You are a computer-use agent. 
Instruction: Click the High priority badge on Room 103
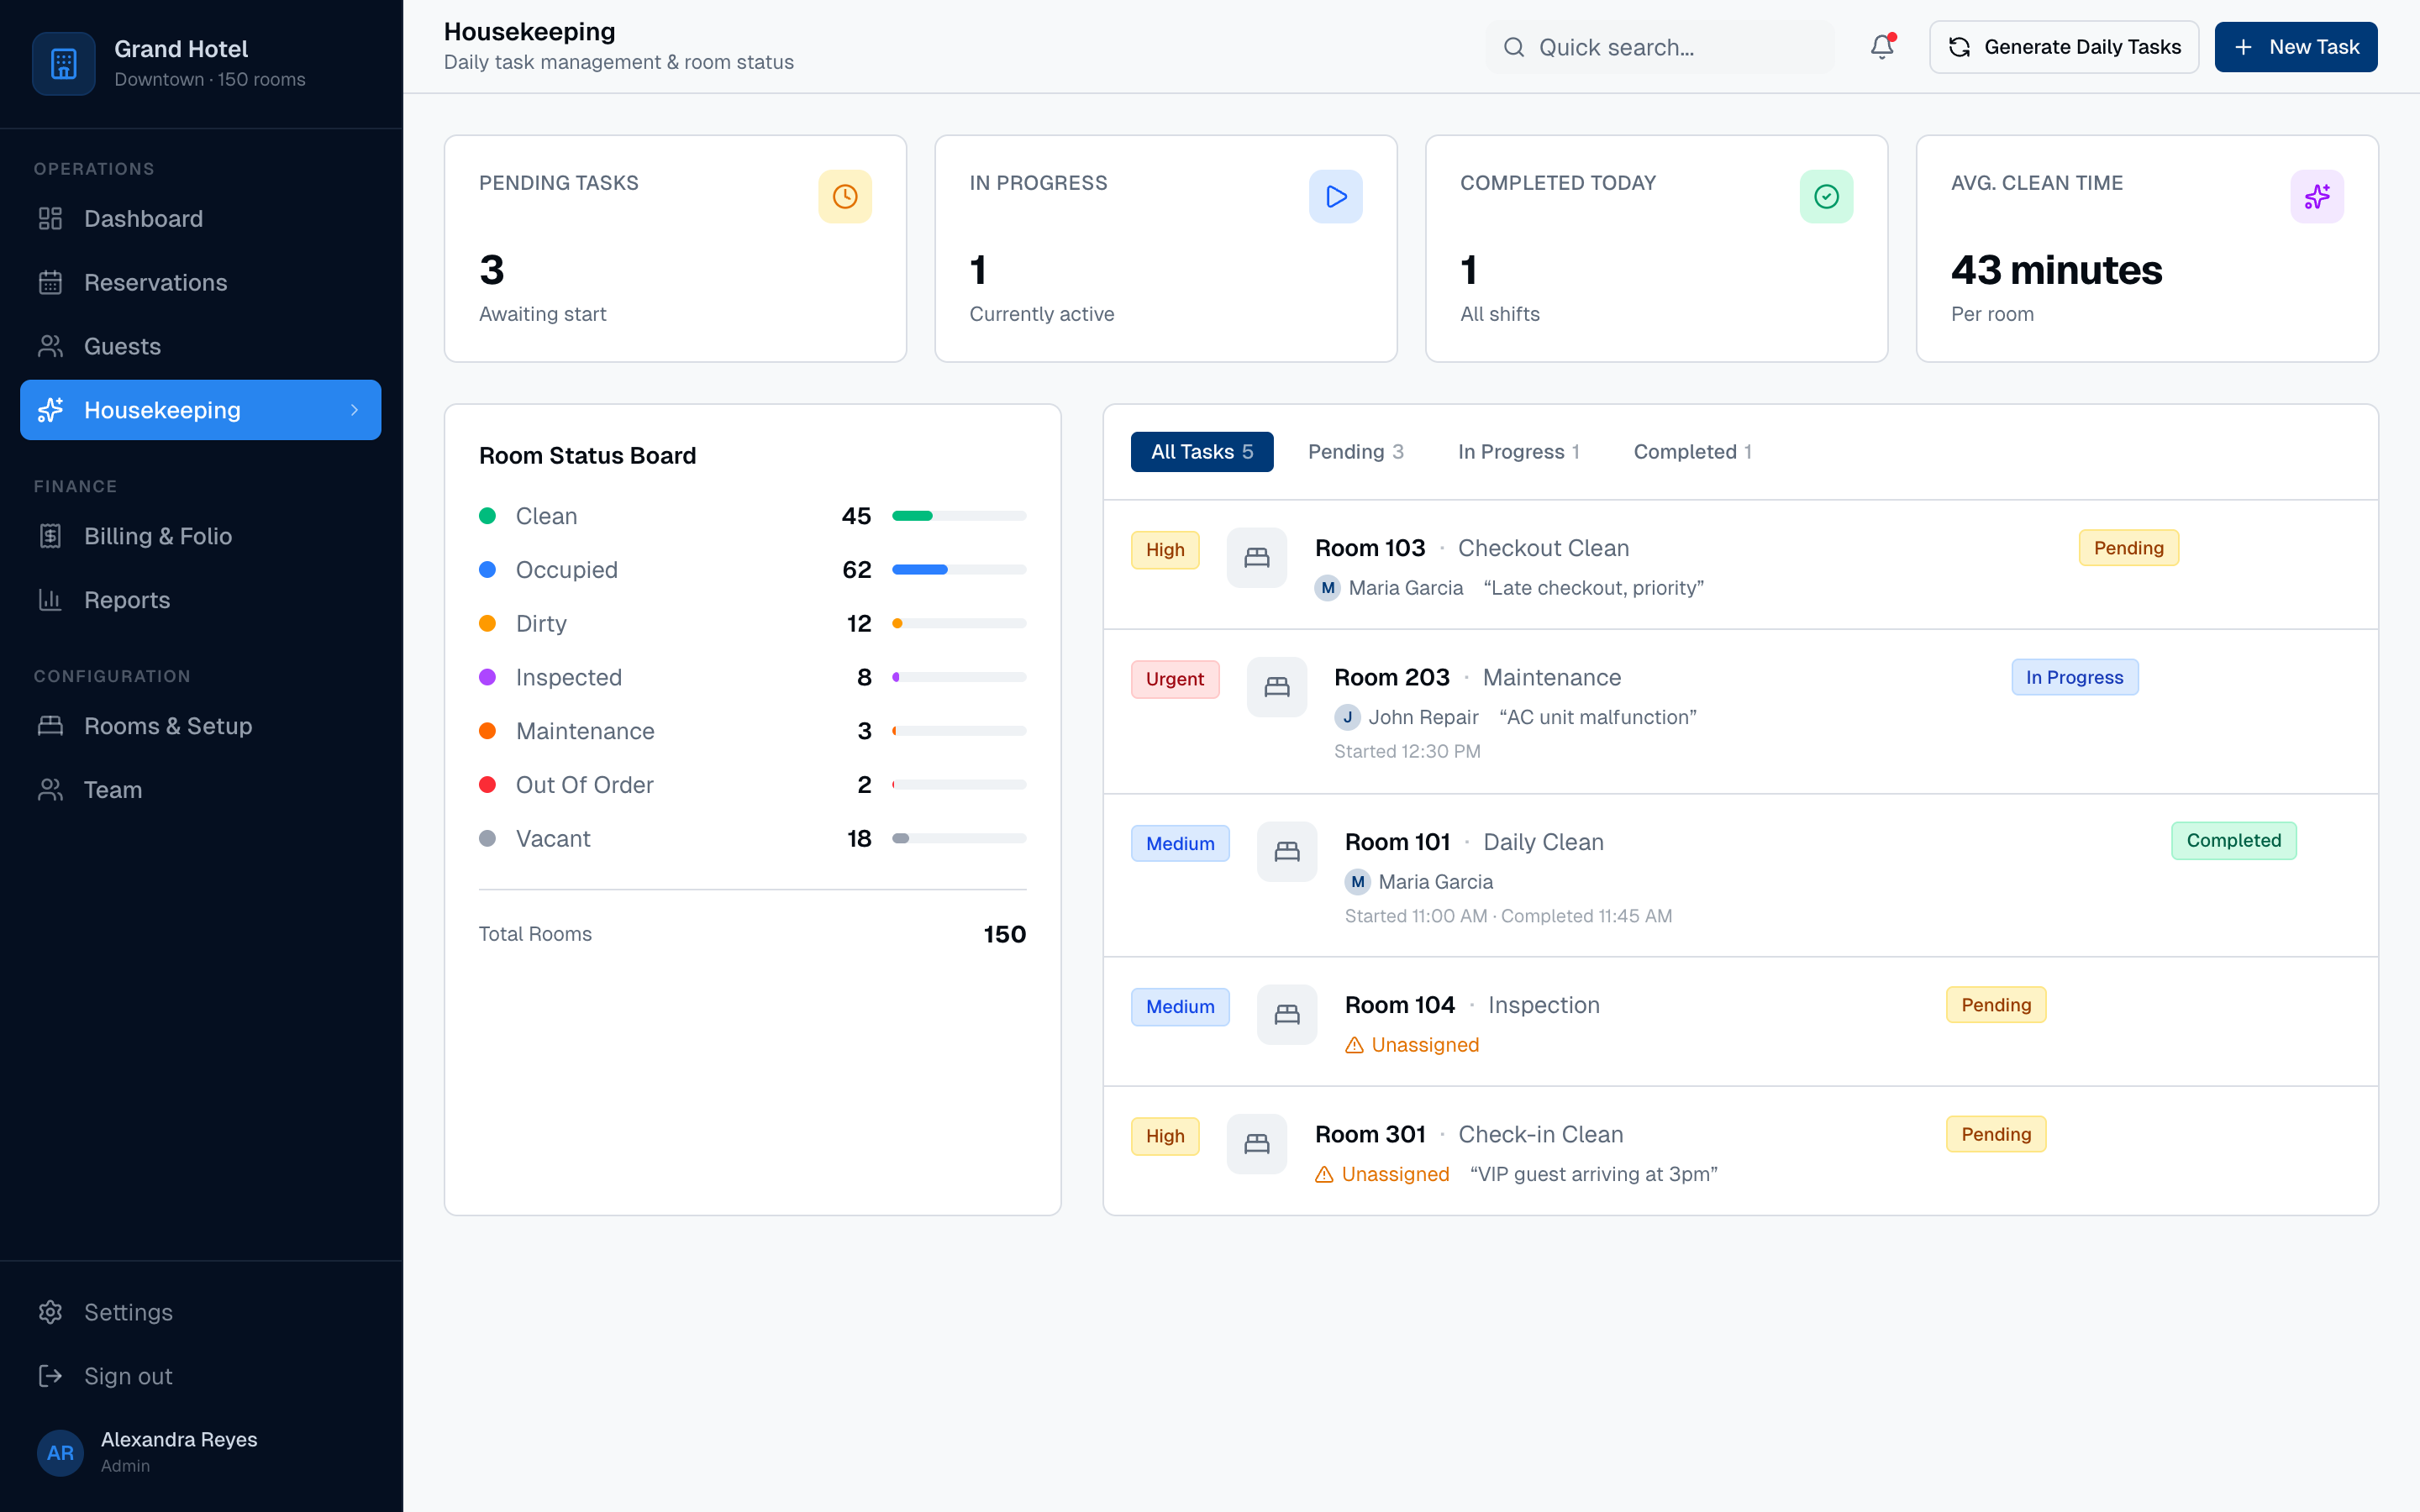coord(1165,550)
